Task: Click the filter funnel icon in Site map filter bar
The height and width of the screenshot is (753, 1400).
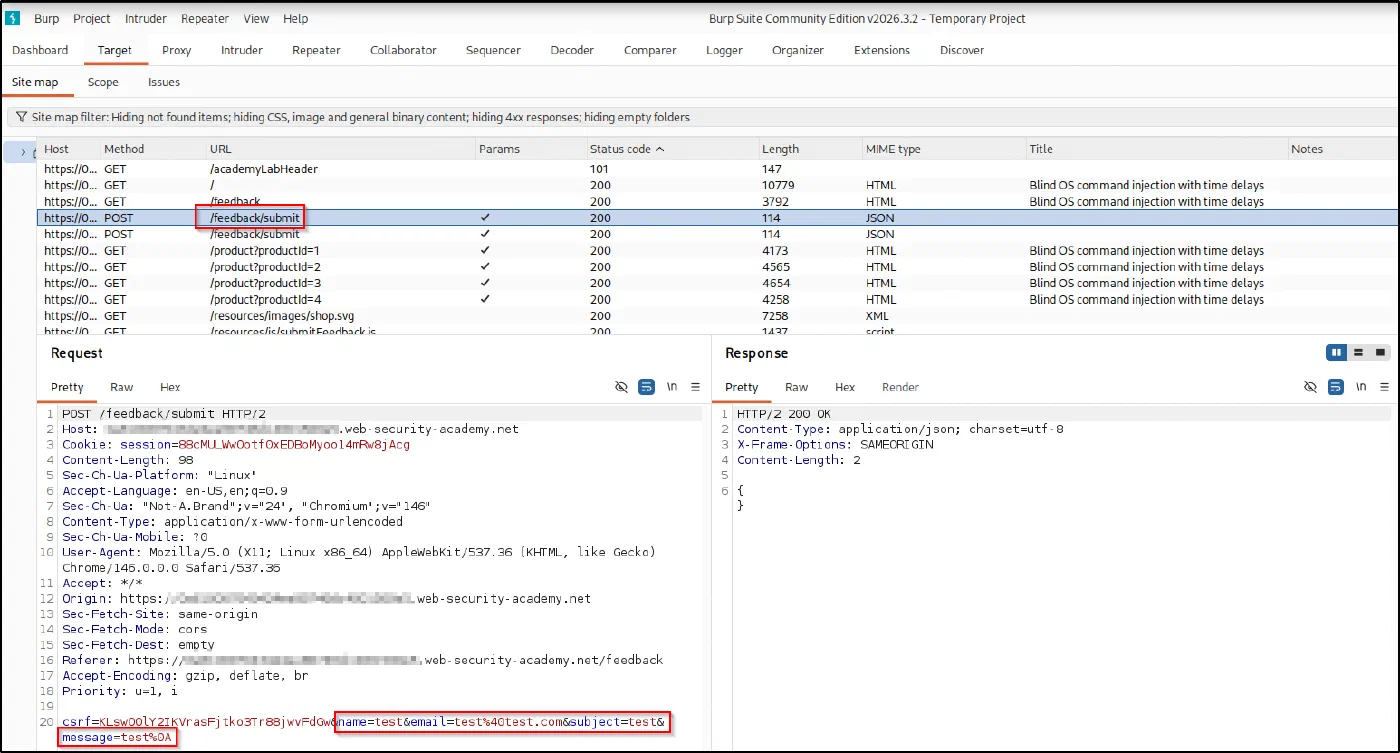Action: [21, 117]
